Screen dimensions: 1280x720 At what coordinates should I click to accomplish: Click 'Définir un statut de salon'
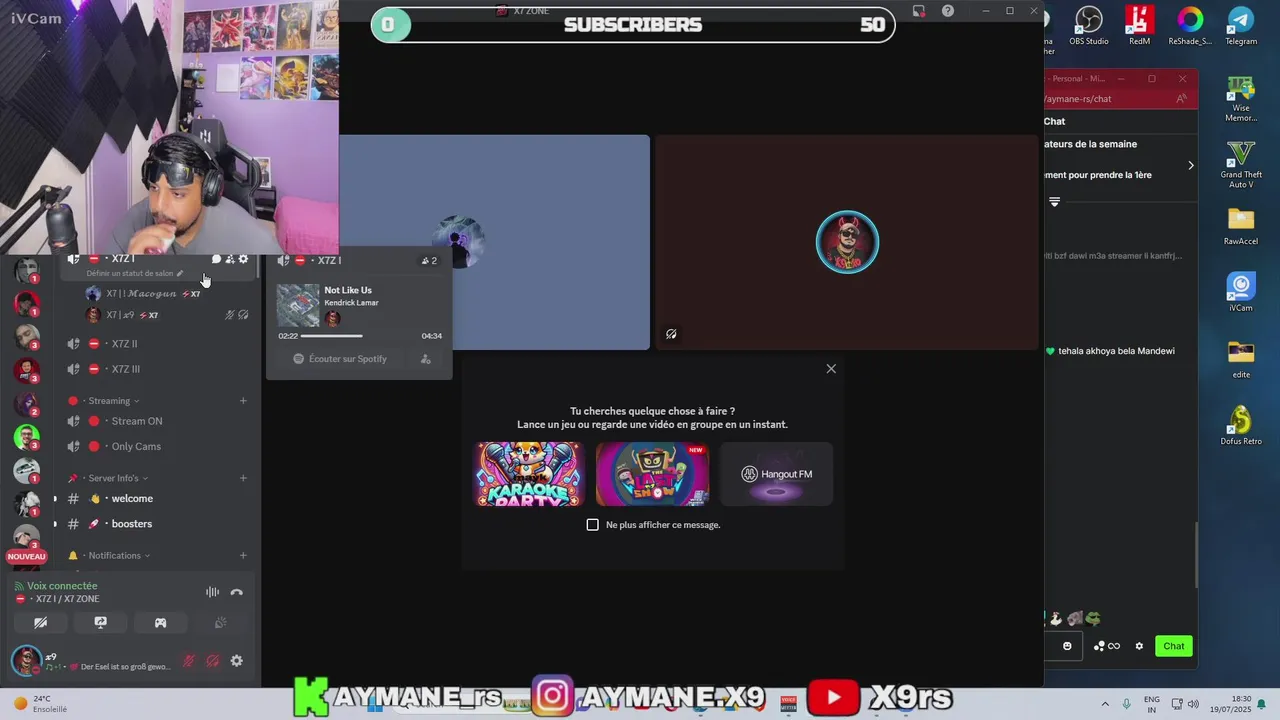tap(135, 273)
